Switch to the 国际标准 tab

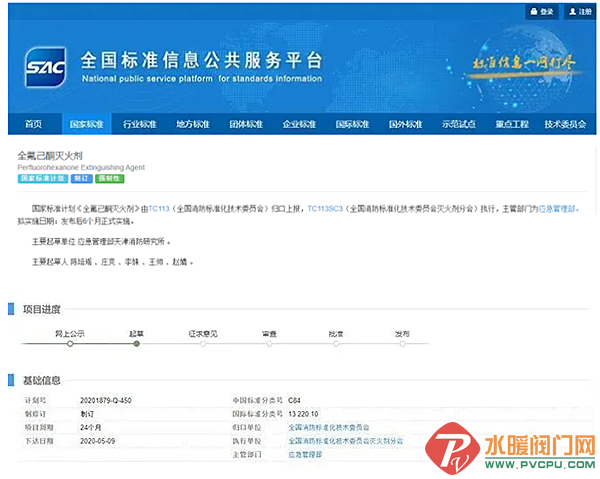tap(352, 124)
